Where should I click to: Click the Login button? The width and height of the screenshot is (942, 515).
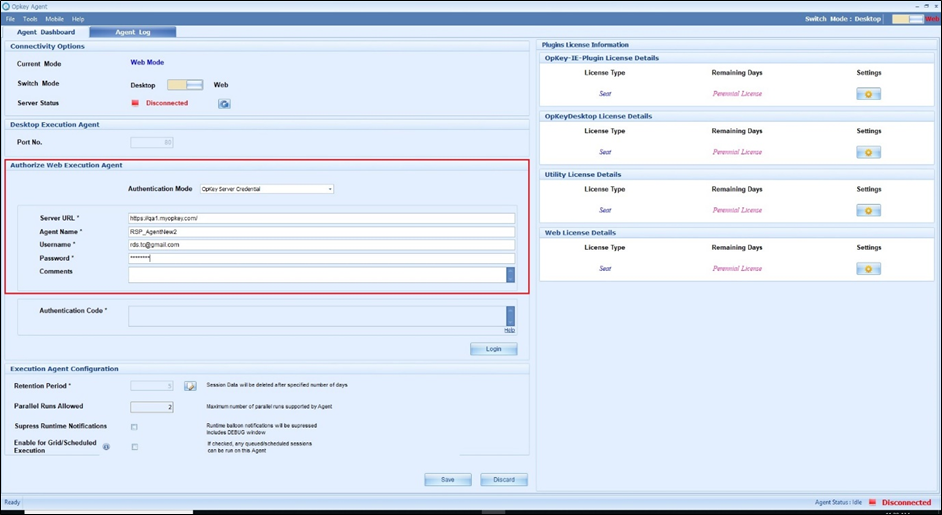click(494, 349)
